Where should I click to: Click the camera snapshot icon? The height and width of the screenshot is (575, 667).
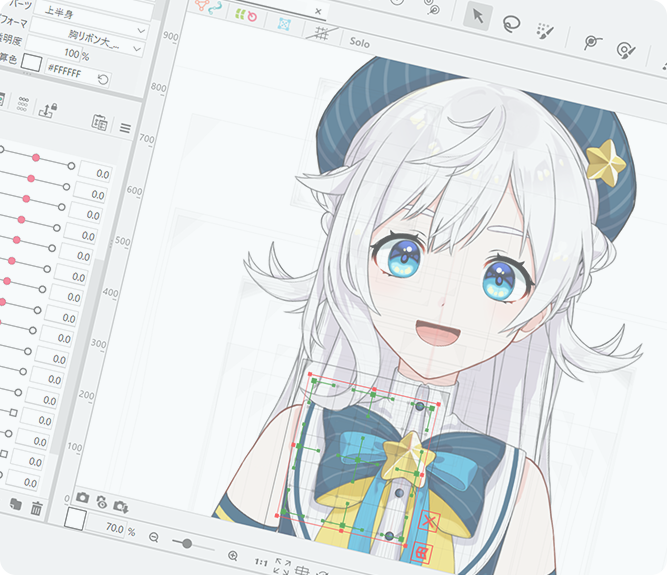click(82, 498)
